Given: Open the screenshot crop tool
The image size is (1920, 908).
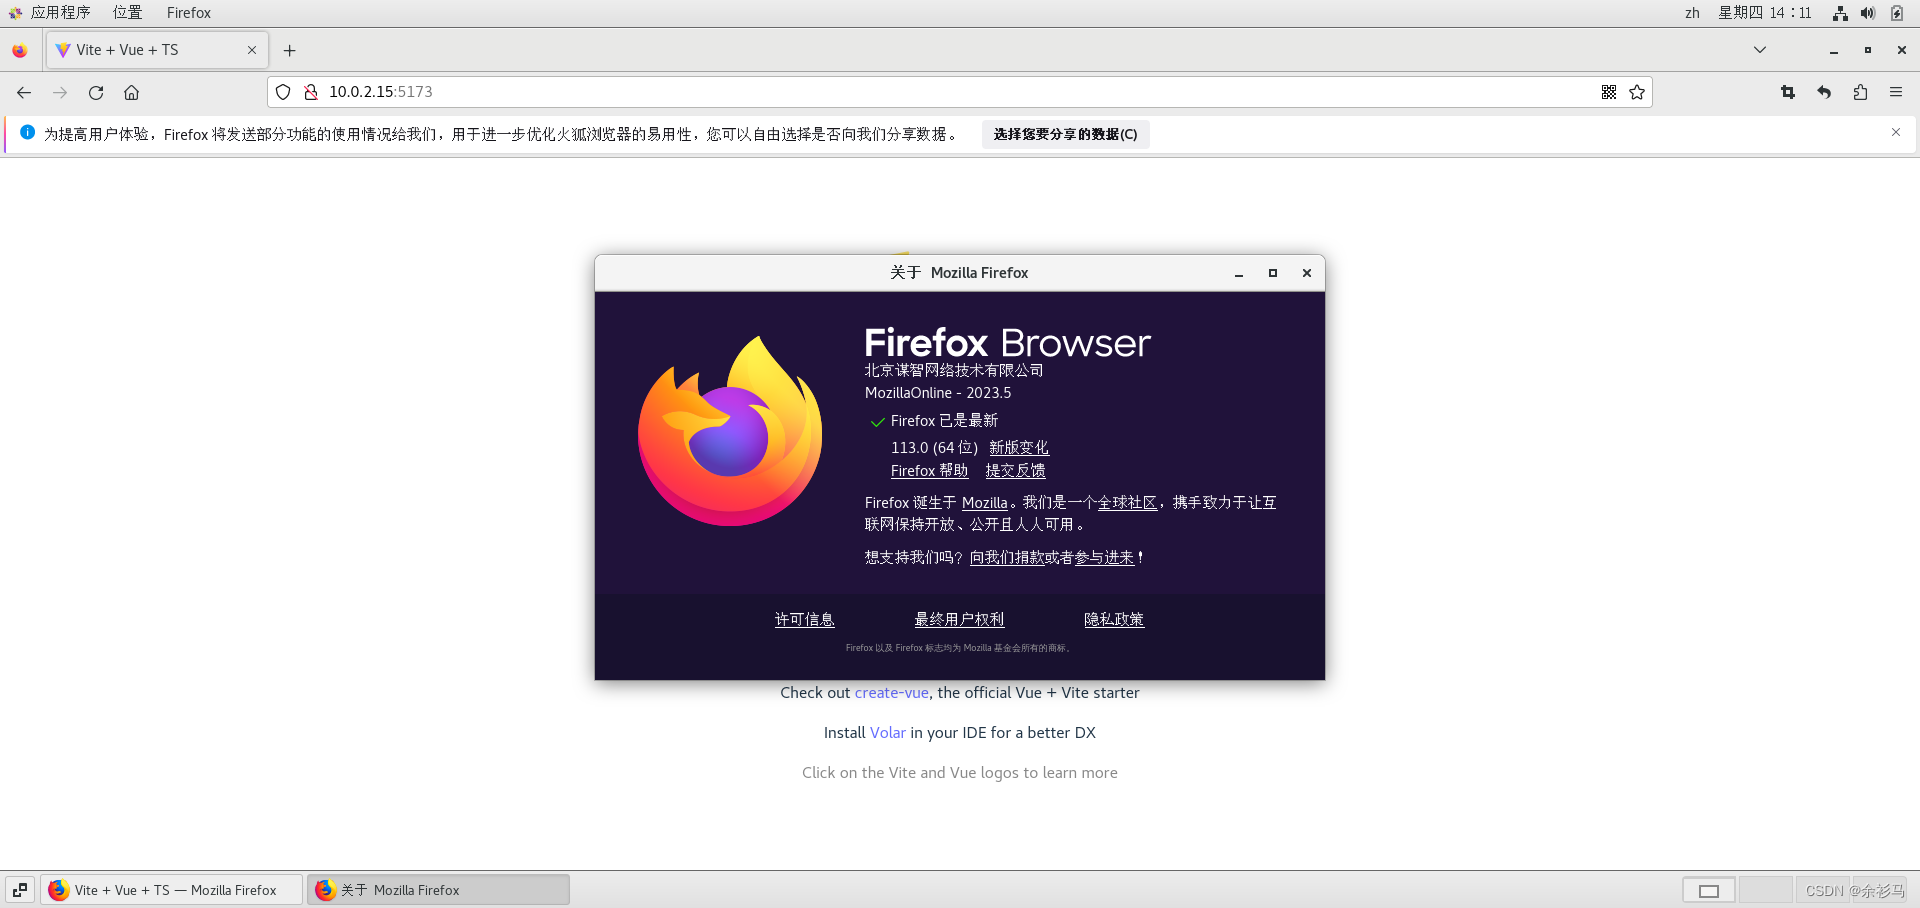Looking at the screenshot, I should click(1788, 92).
